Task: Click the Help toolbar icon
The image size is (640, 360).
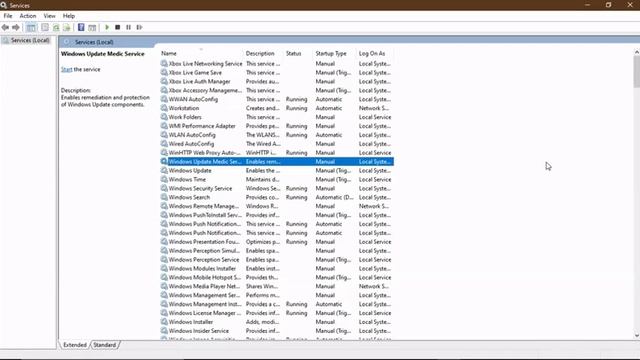Action: click(x=81, y=27)
